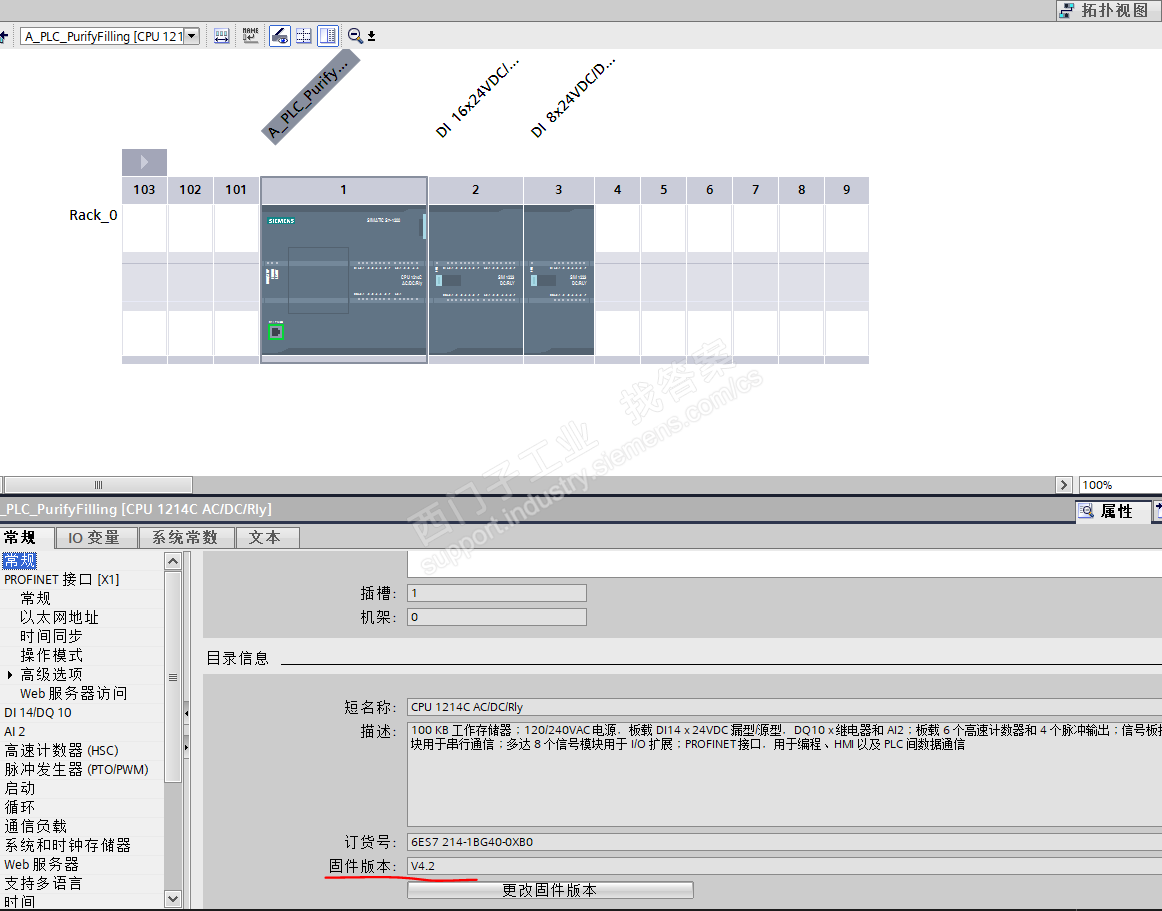Viewport: 1162px width, 911px height.
Task: Click empty rack slot header 4
Action: coord(617,190)
